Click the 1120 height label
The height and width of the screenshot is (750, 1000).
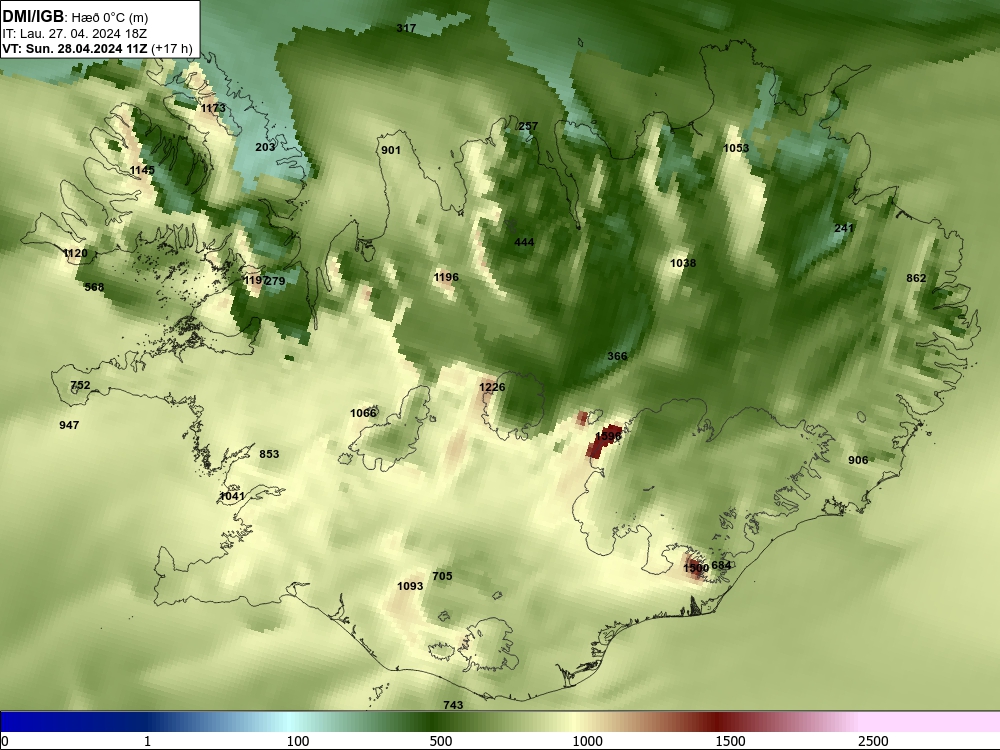pyautogui.click(x=75, y=254)
